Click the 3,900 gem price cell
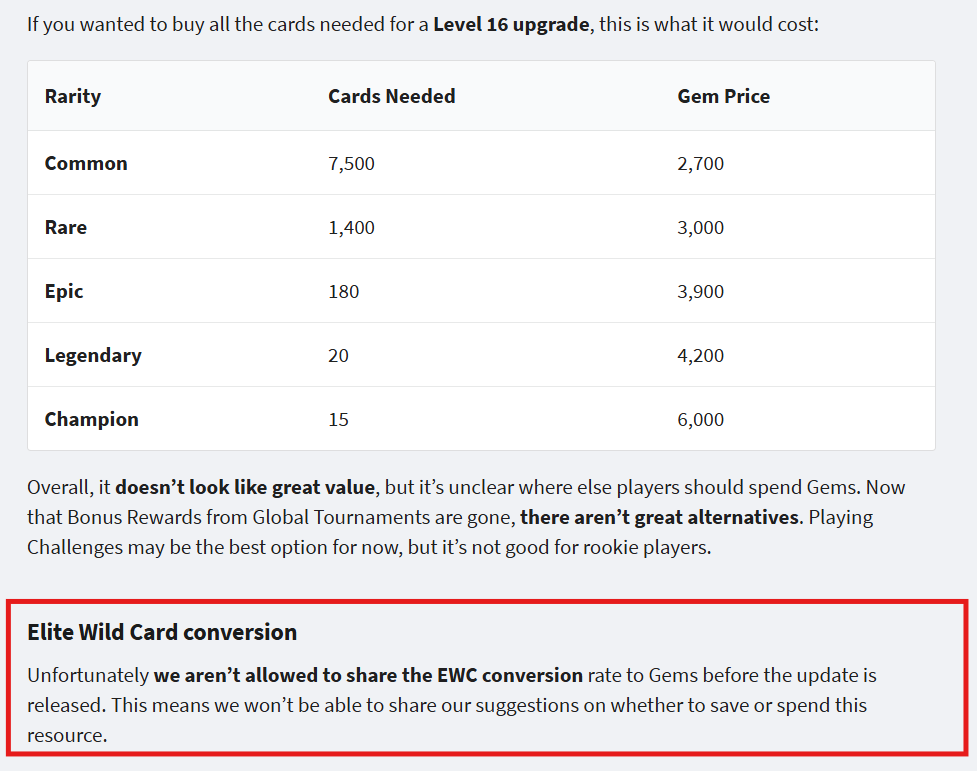 pyautogui.click(x=700, y=291)
